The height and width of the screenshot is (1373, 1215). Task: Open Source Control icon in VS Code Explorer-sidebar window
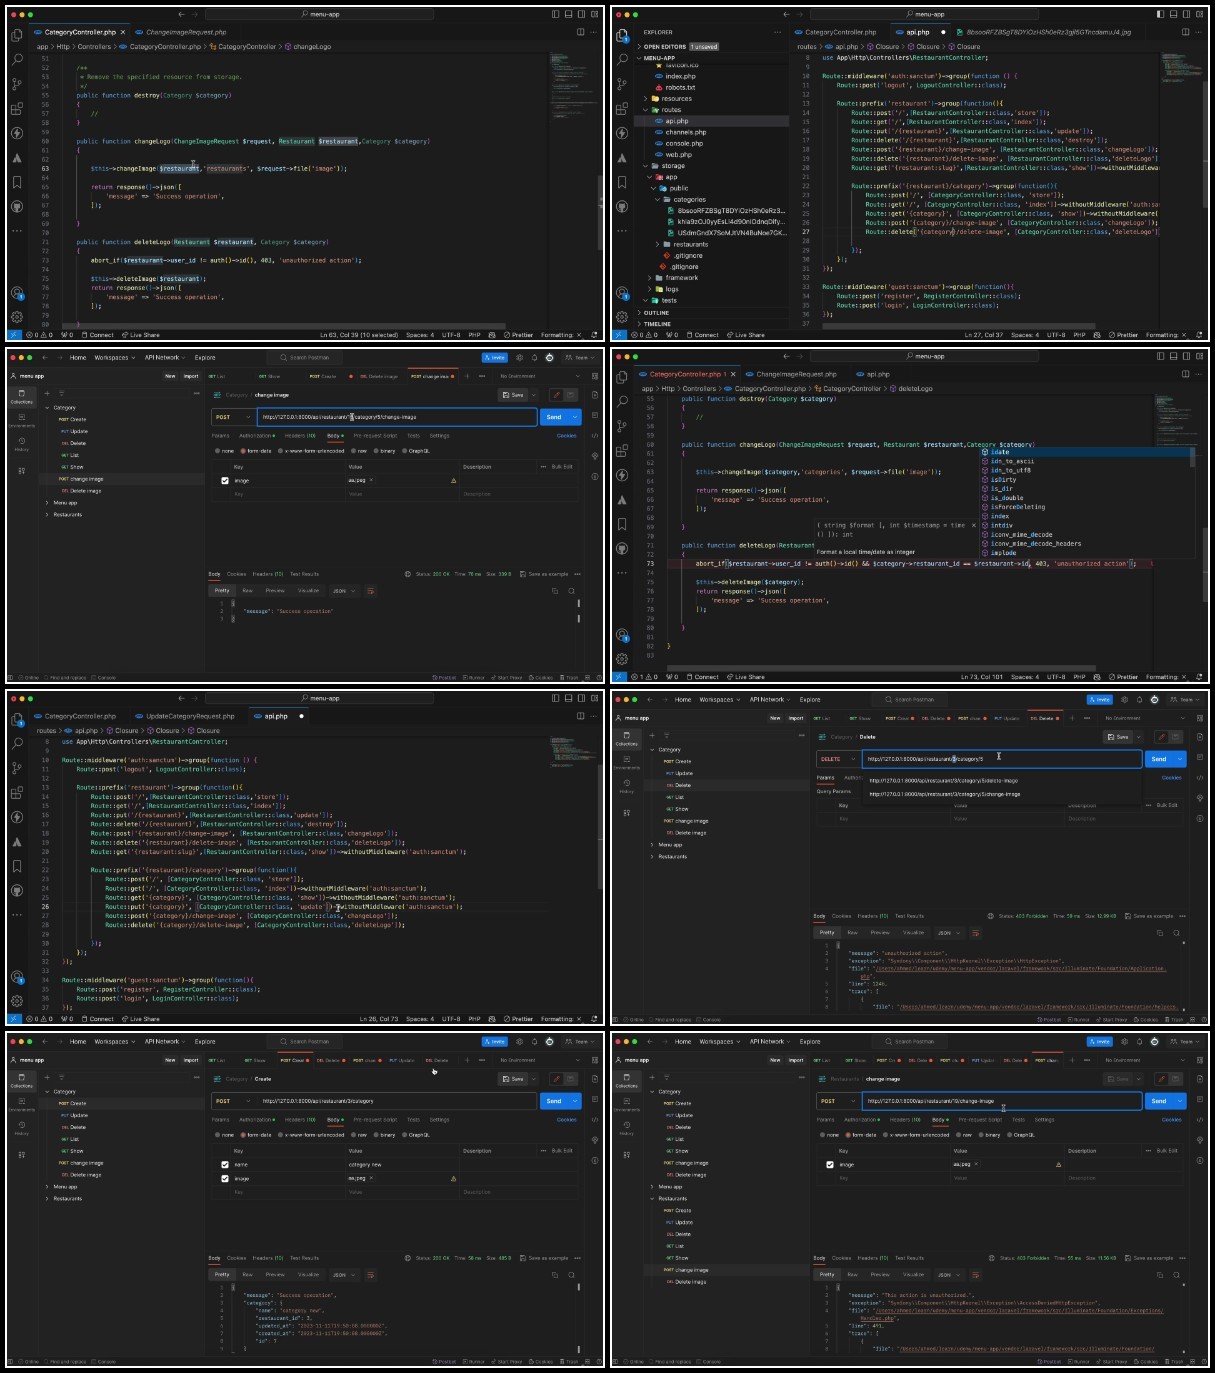(622, 84)
